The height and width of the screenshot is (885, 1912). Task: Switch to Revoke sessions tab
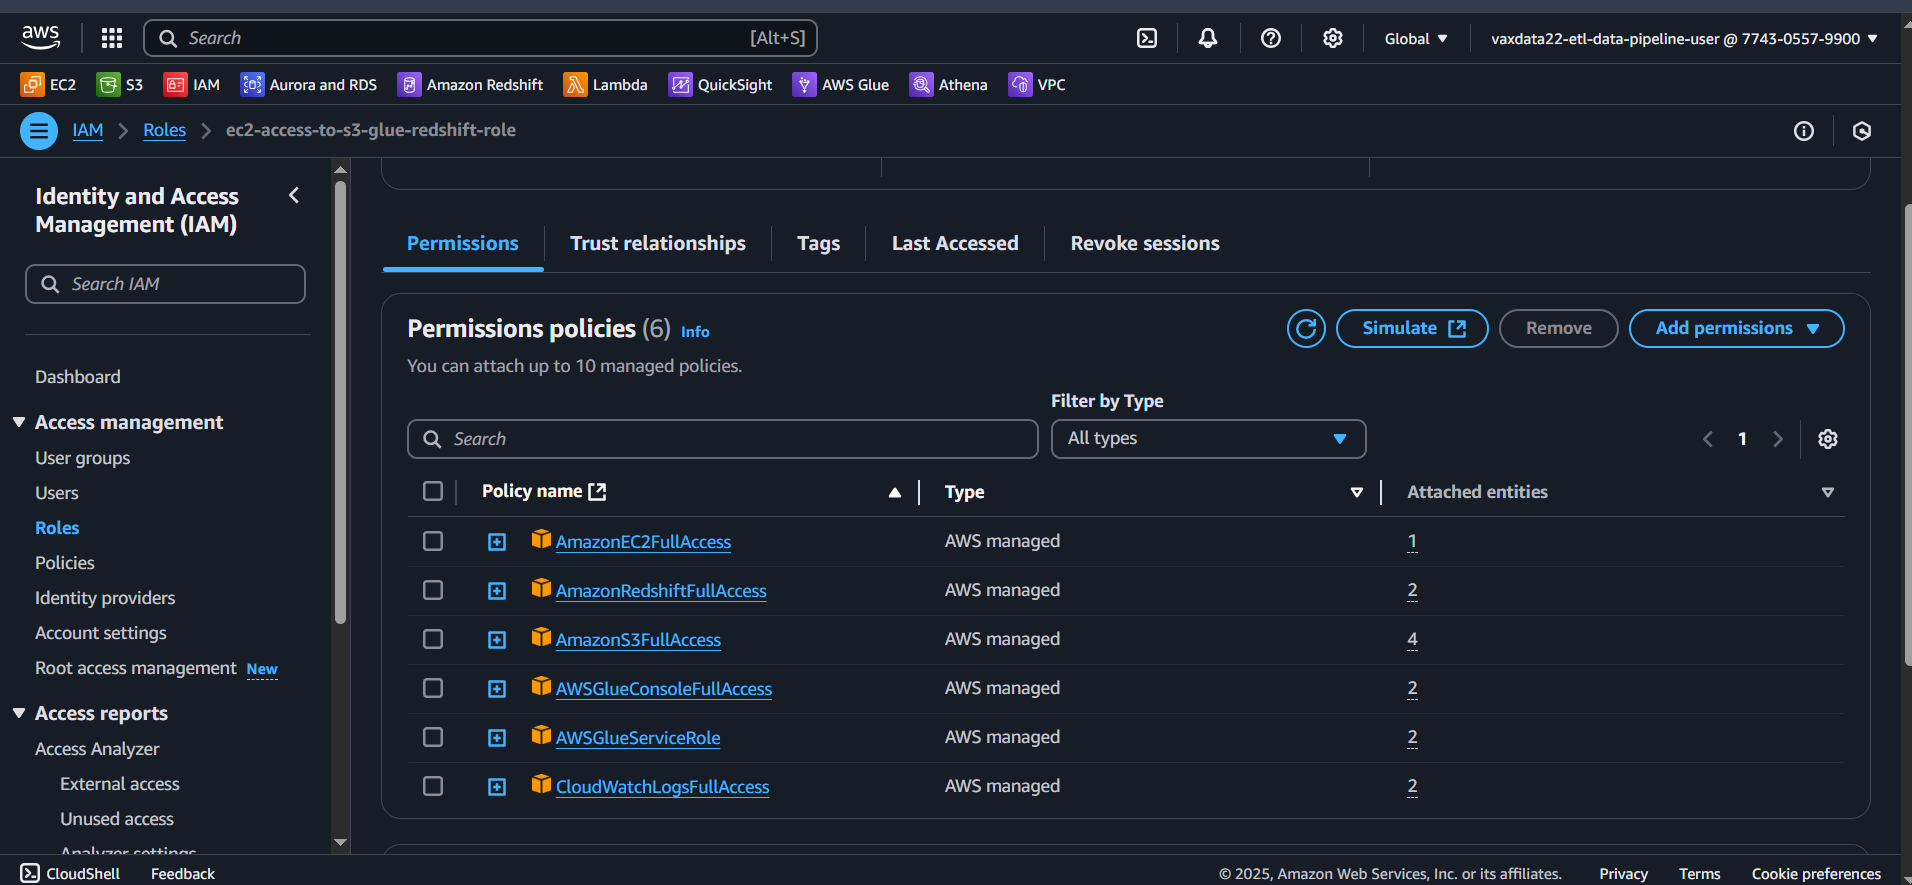(1145, 243)
